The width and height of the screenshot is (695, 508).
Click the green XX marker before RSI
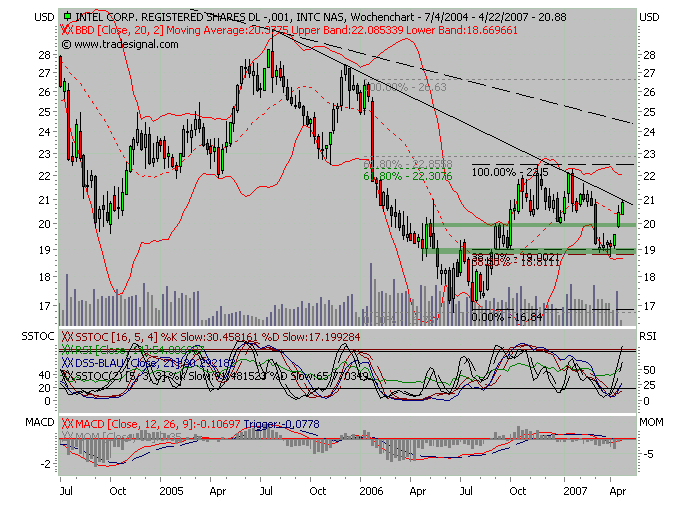pyautogui.click(x=67, y=350)
